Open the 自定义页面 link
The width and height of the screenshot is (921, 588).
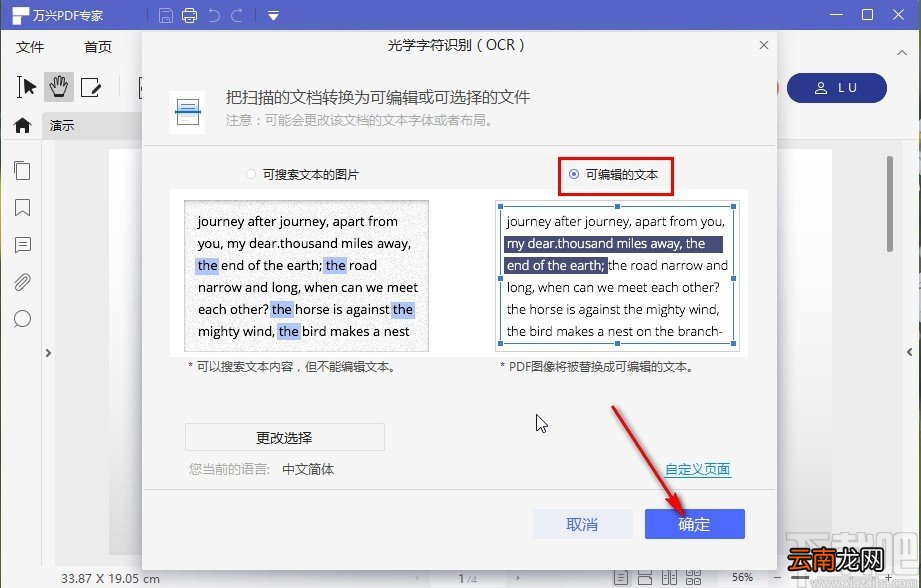point(698,469)
